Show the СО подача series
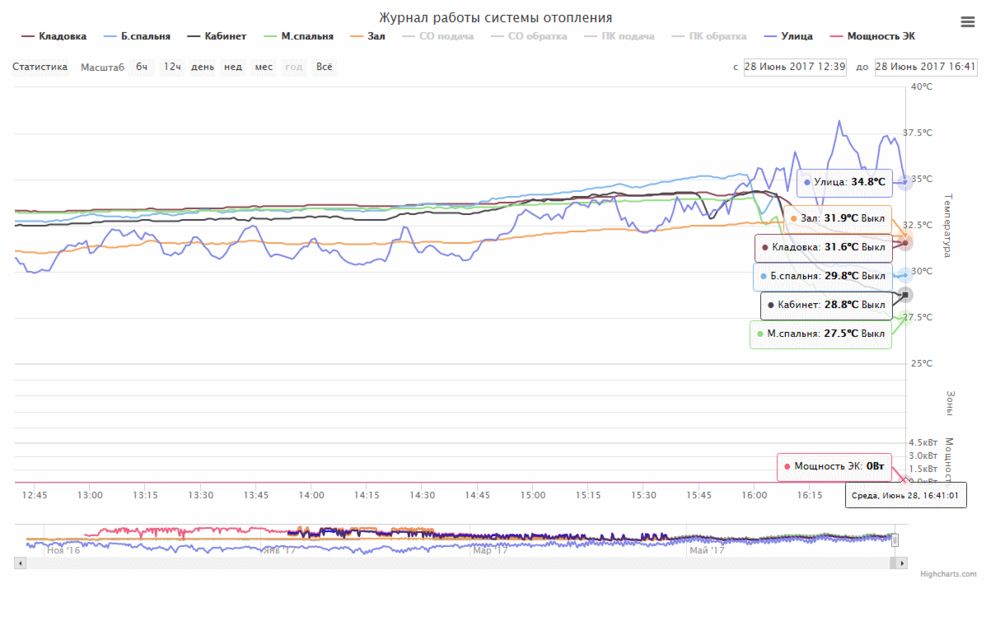 tap(441, 36)
